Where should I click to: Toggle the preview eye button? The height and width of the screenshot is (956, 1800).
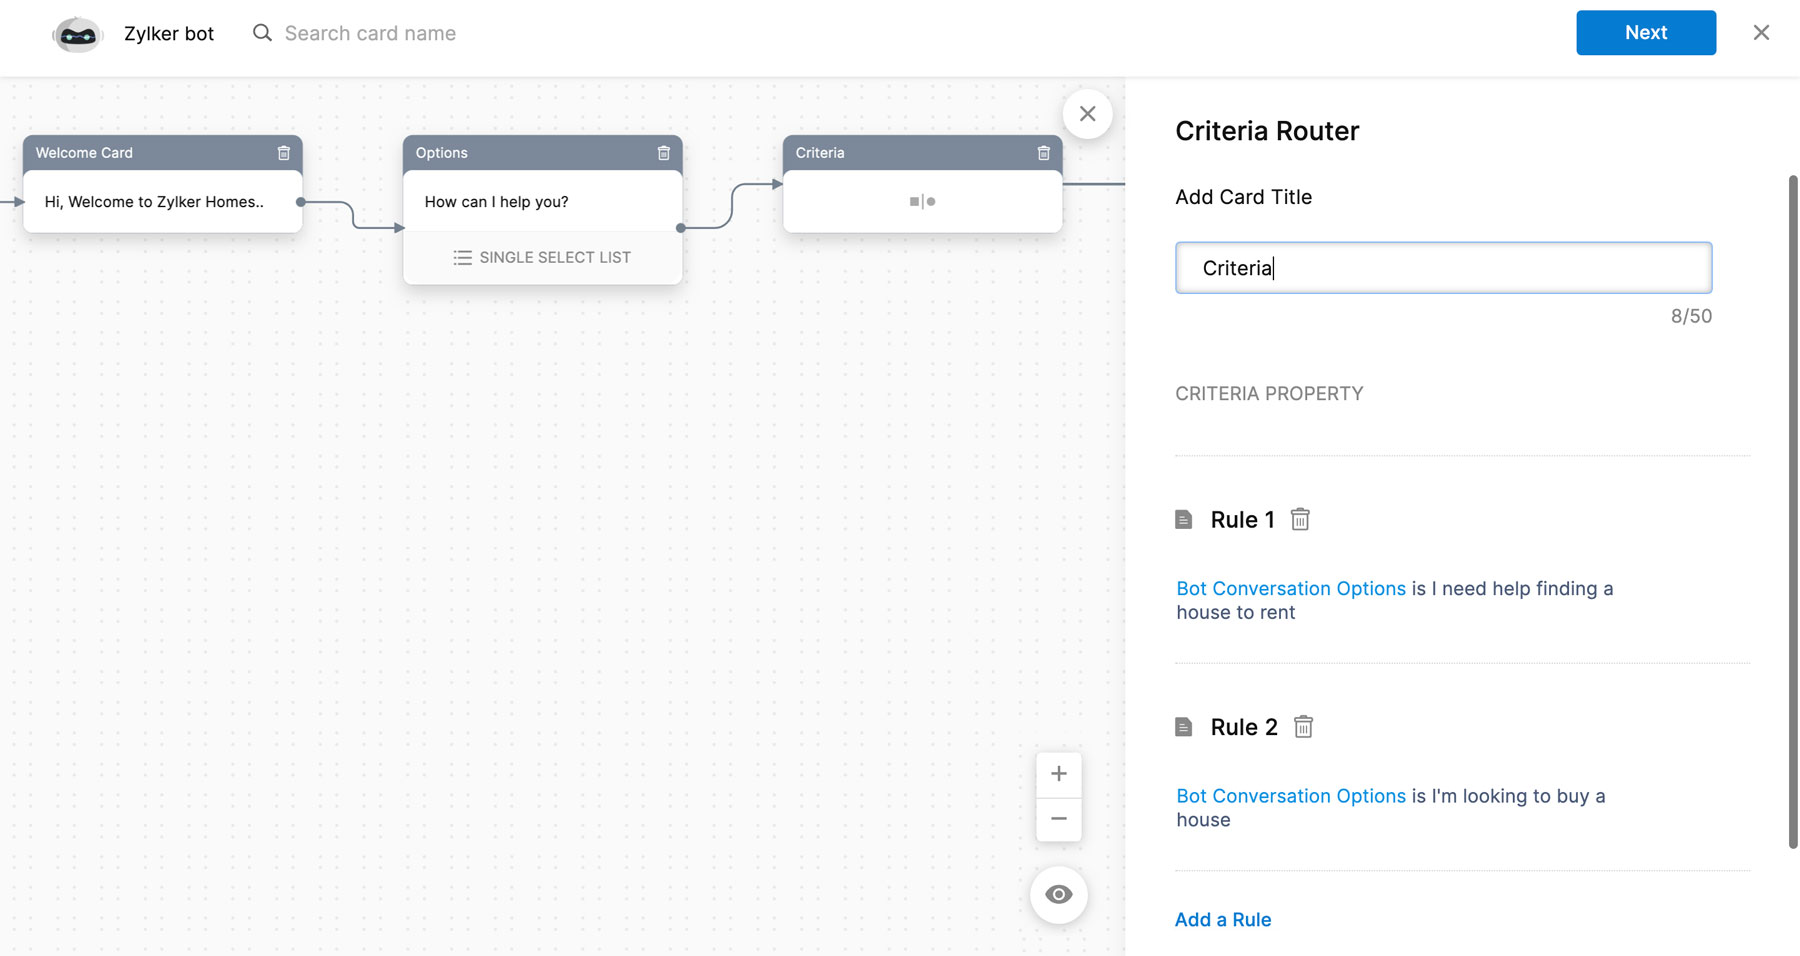point(1059,895)
